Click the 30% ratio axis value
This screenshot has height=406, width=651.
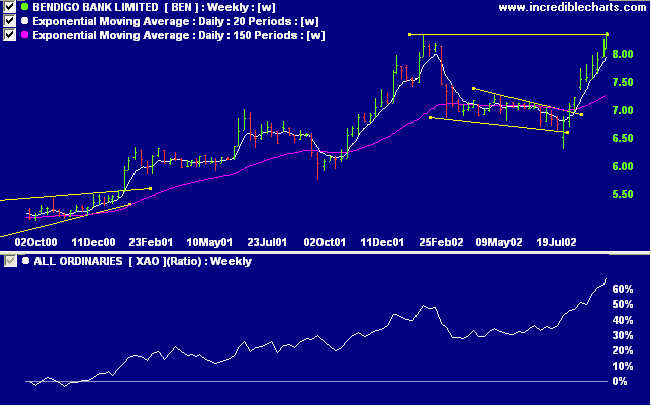tap(623, 335)
